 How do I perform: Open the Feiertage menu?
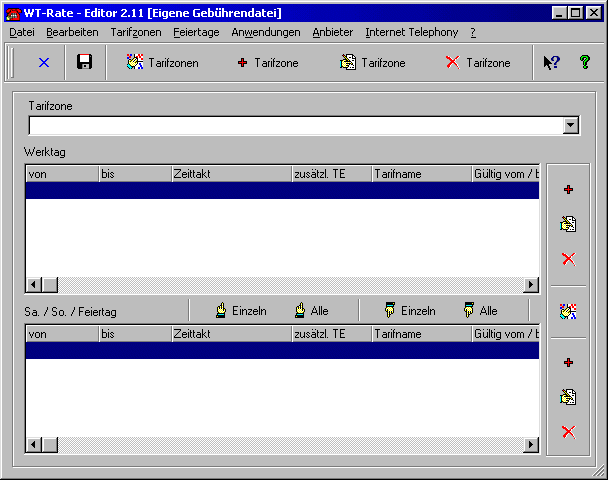(x=196, y=32)
